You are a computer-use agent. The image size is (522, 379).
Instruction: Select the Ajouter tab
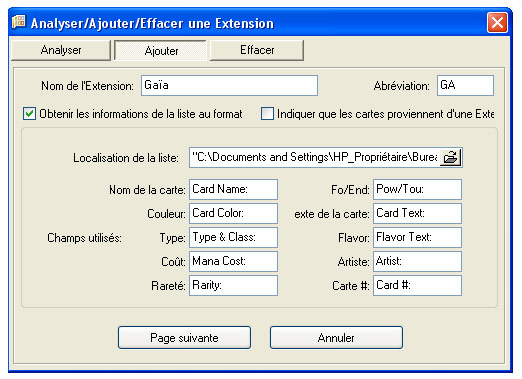click(161, 51)
